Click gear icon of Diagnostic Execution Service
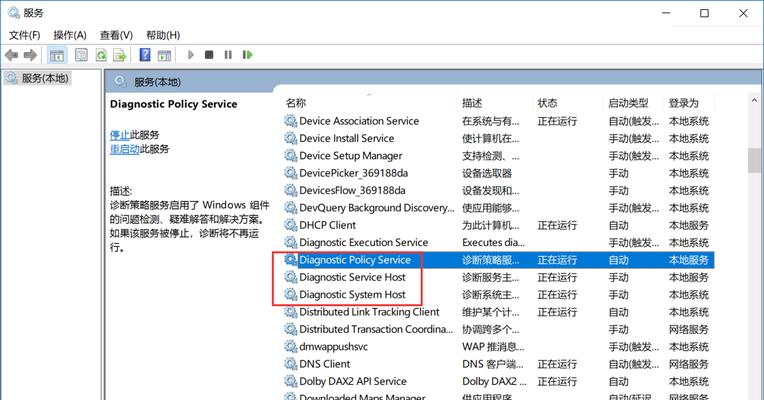 point(290,242)
